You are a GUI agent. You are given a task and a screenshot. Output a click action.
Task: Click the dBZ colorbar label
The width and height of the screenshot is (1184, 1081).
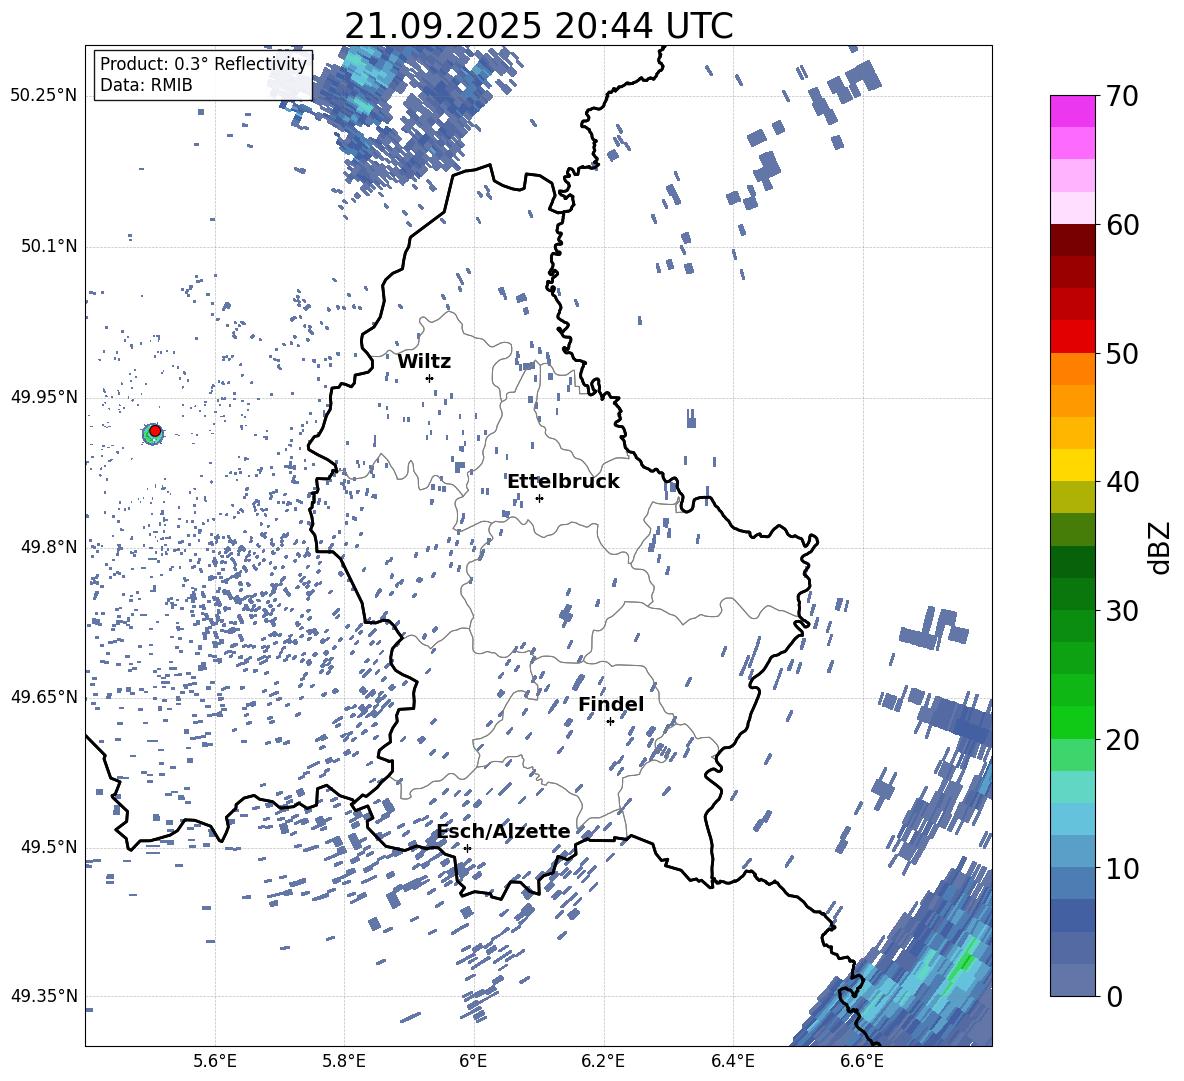click(x=1161, y=547)
